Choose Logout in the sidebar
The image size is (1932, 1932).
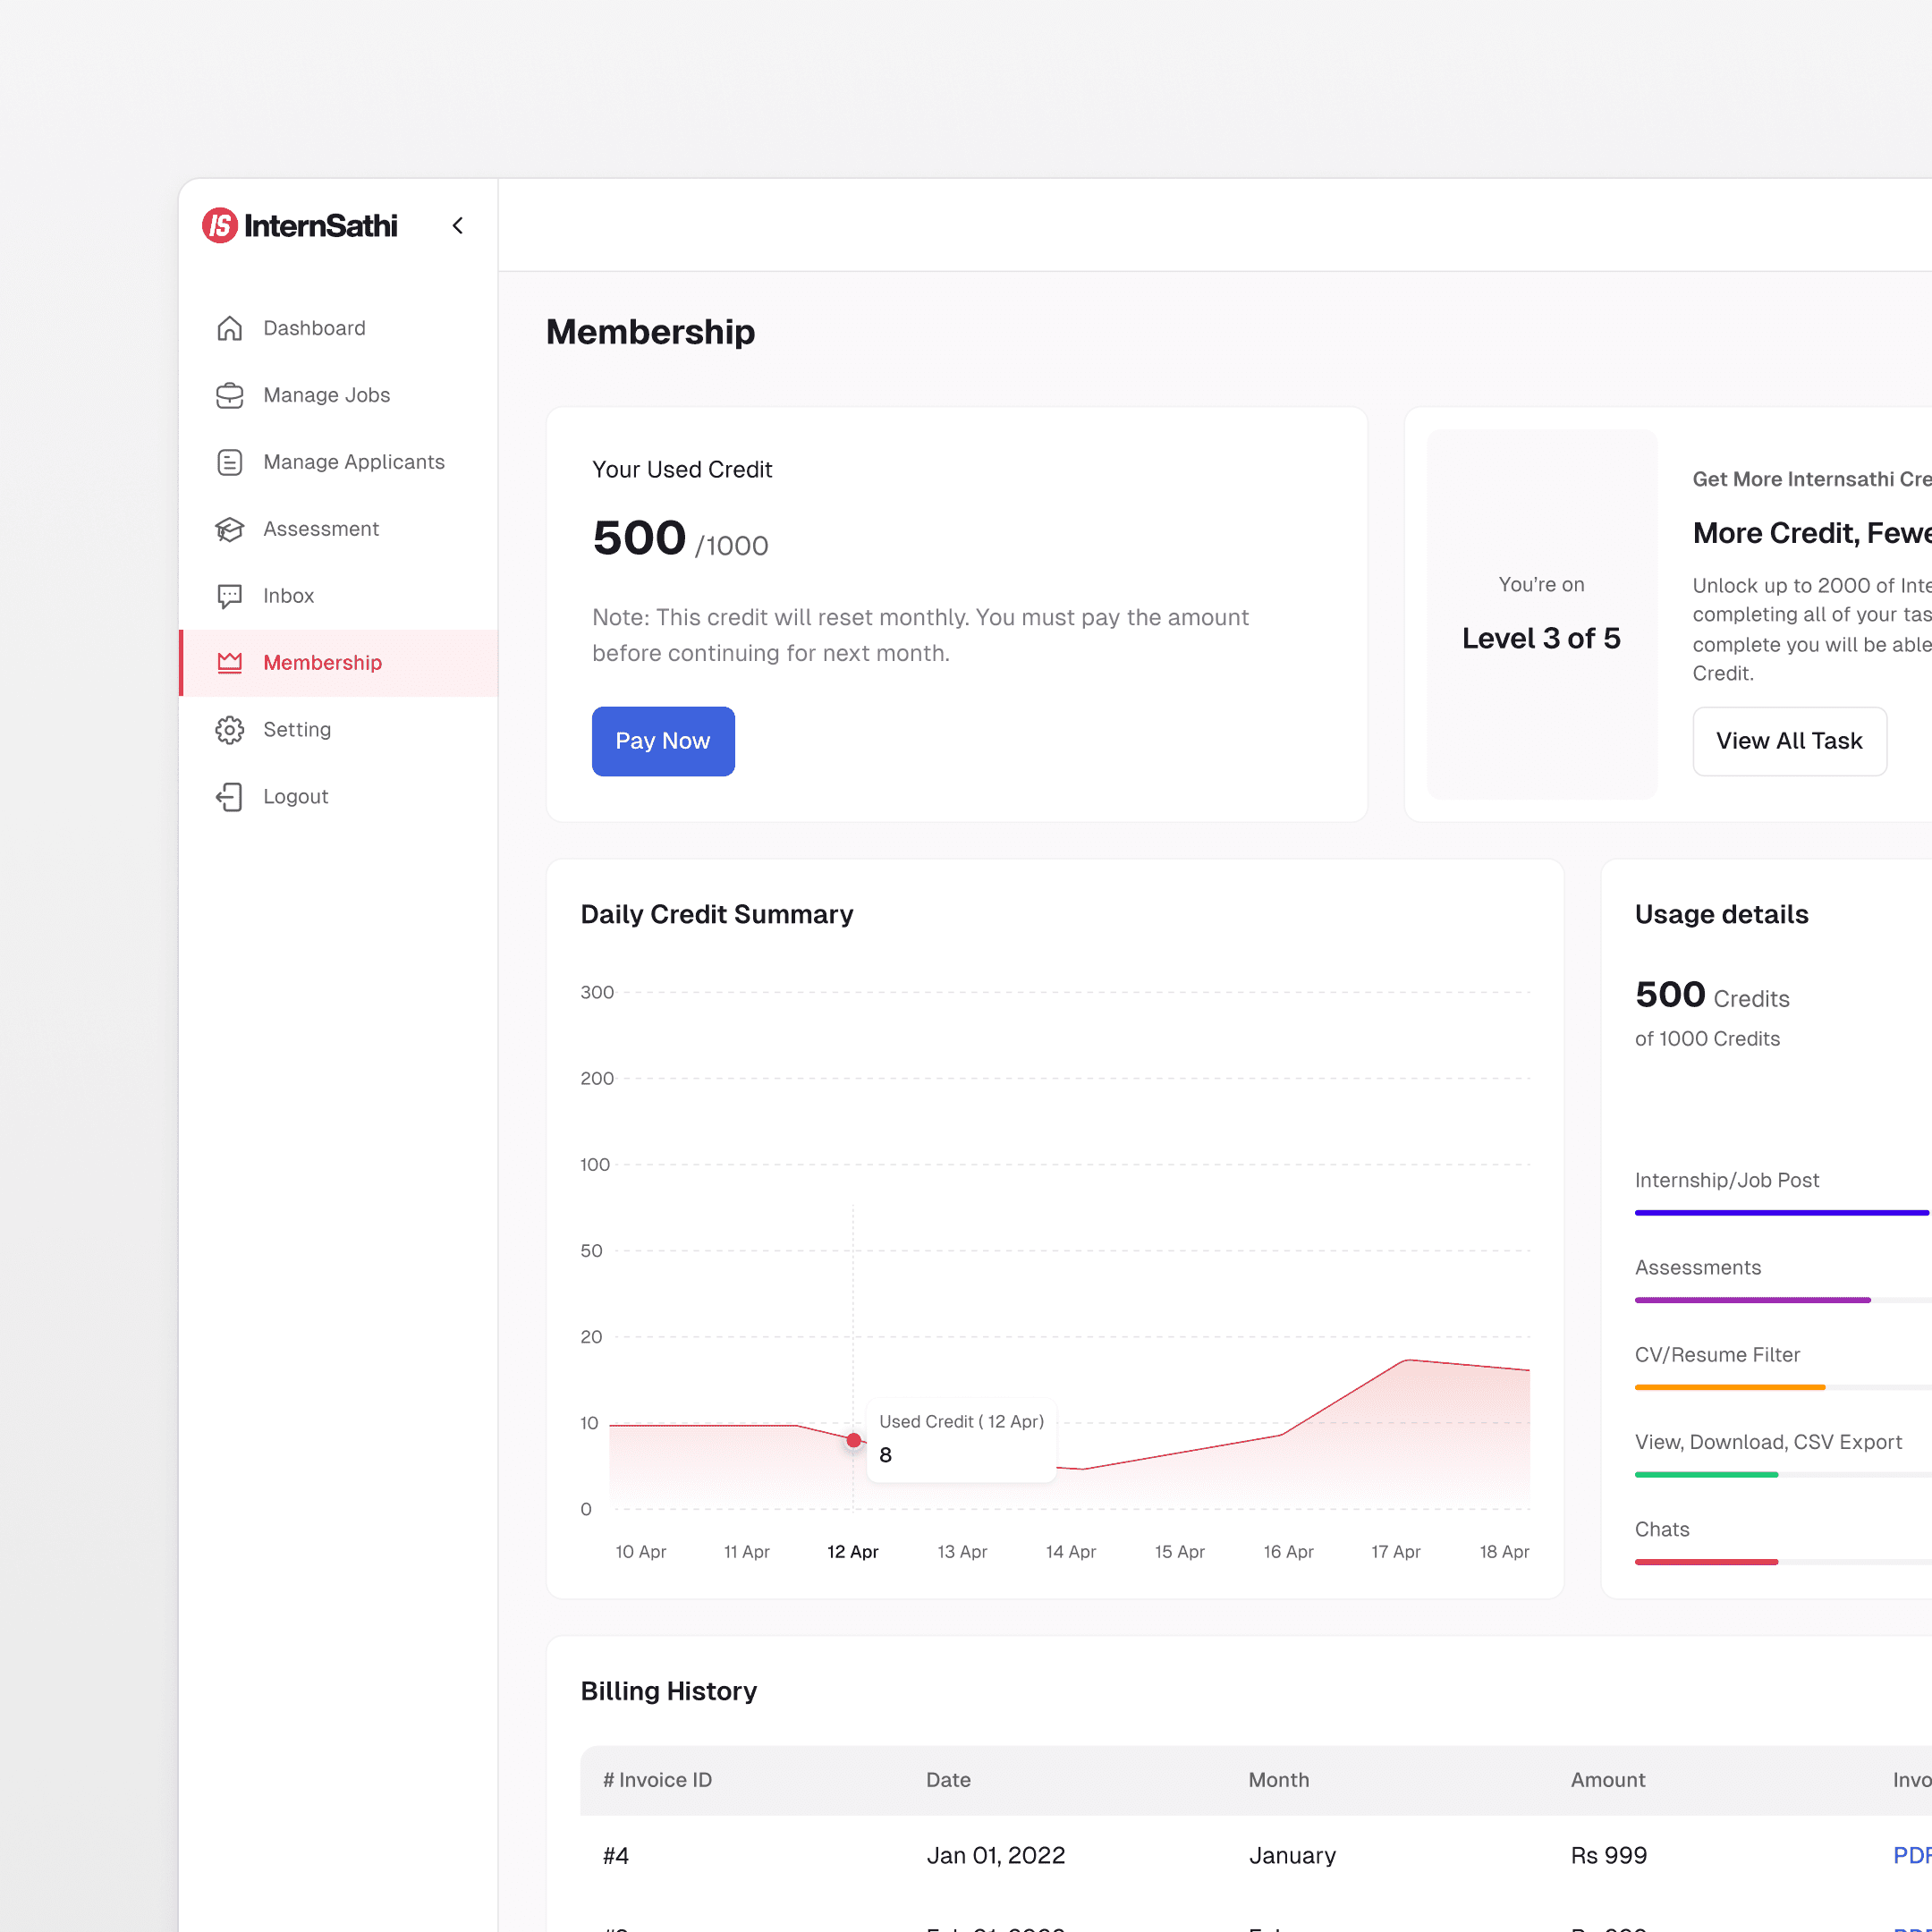point(339,797)
